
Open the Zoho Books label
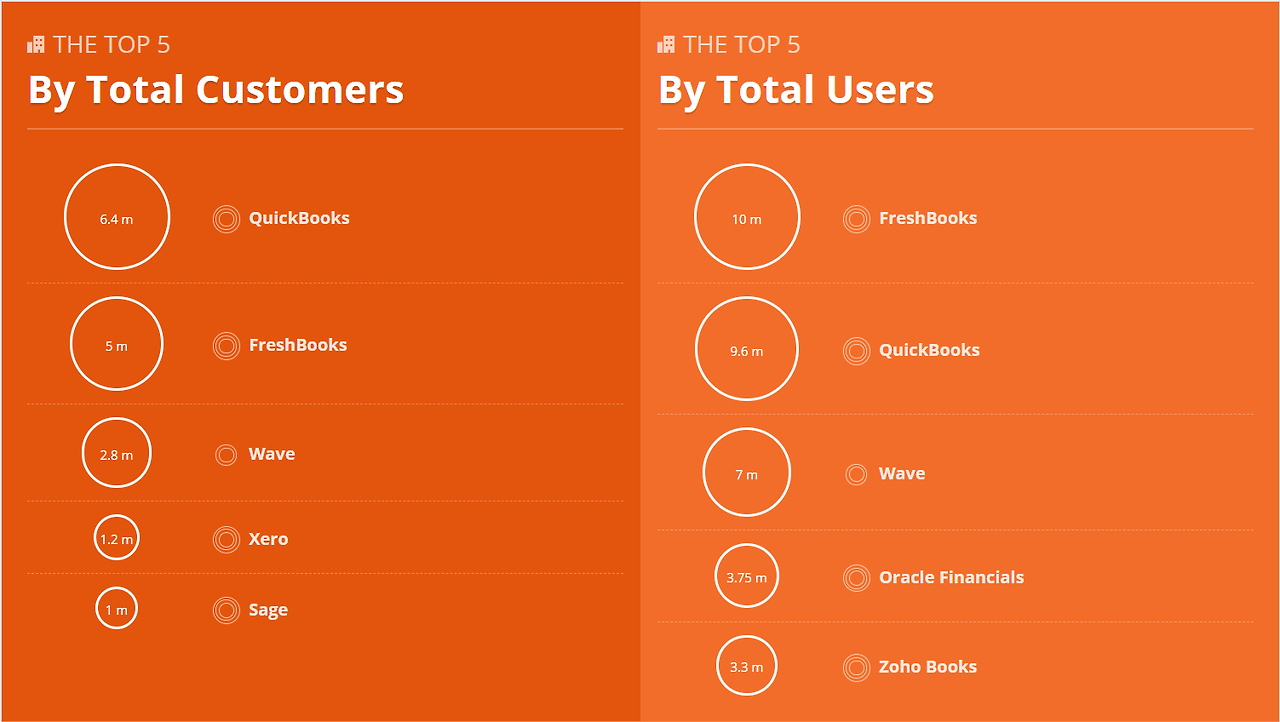point(928,667)
